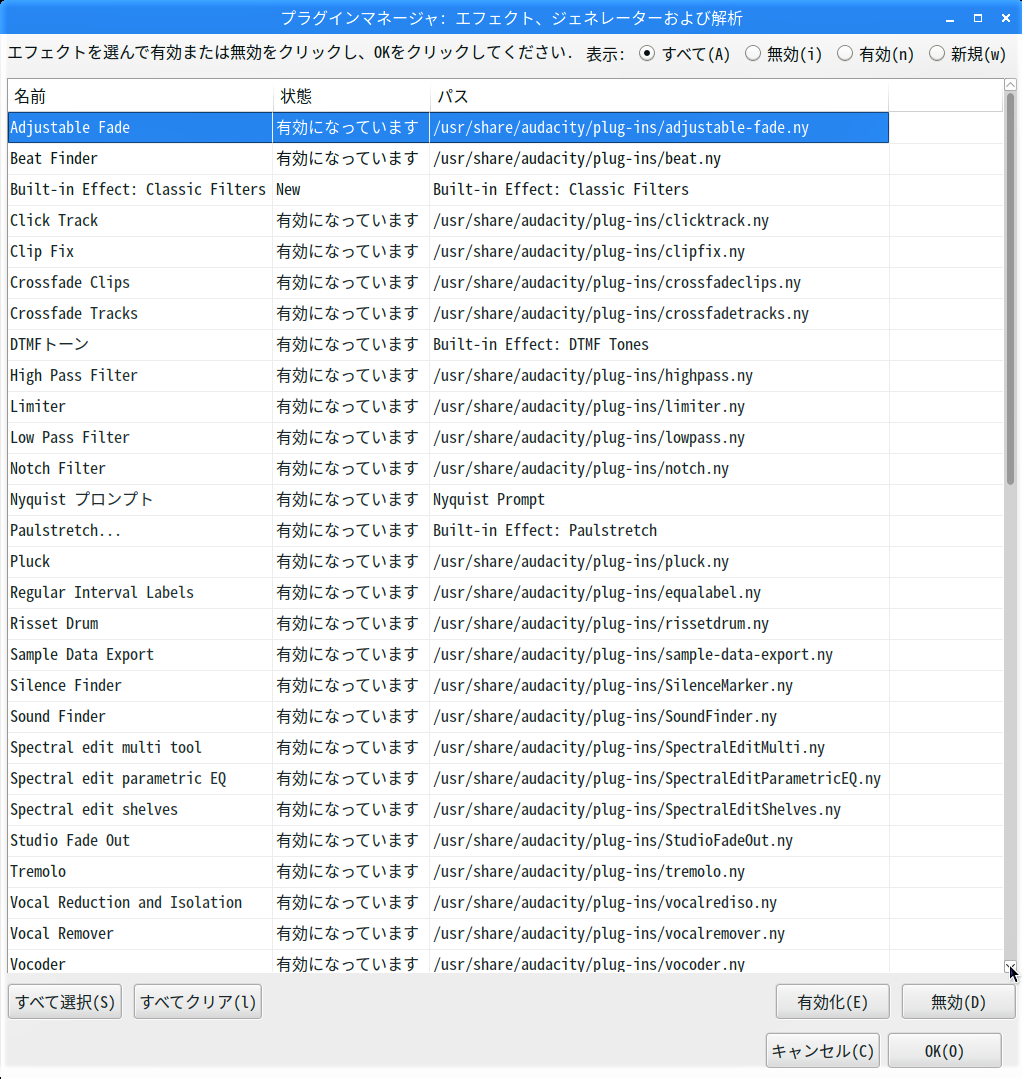Click the すべてクリア(l) button
The width and height of the screenshot is (1022, 1079).
[198, 1002]
